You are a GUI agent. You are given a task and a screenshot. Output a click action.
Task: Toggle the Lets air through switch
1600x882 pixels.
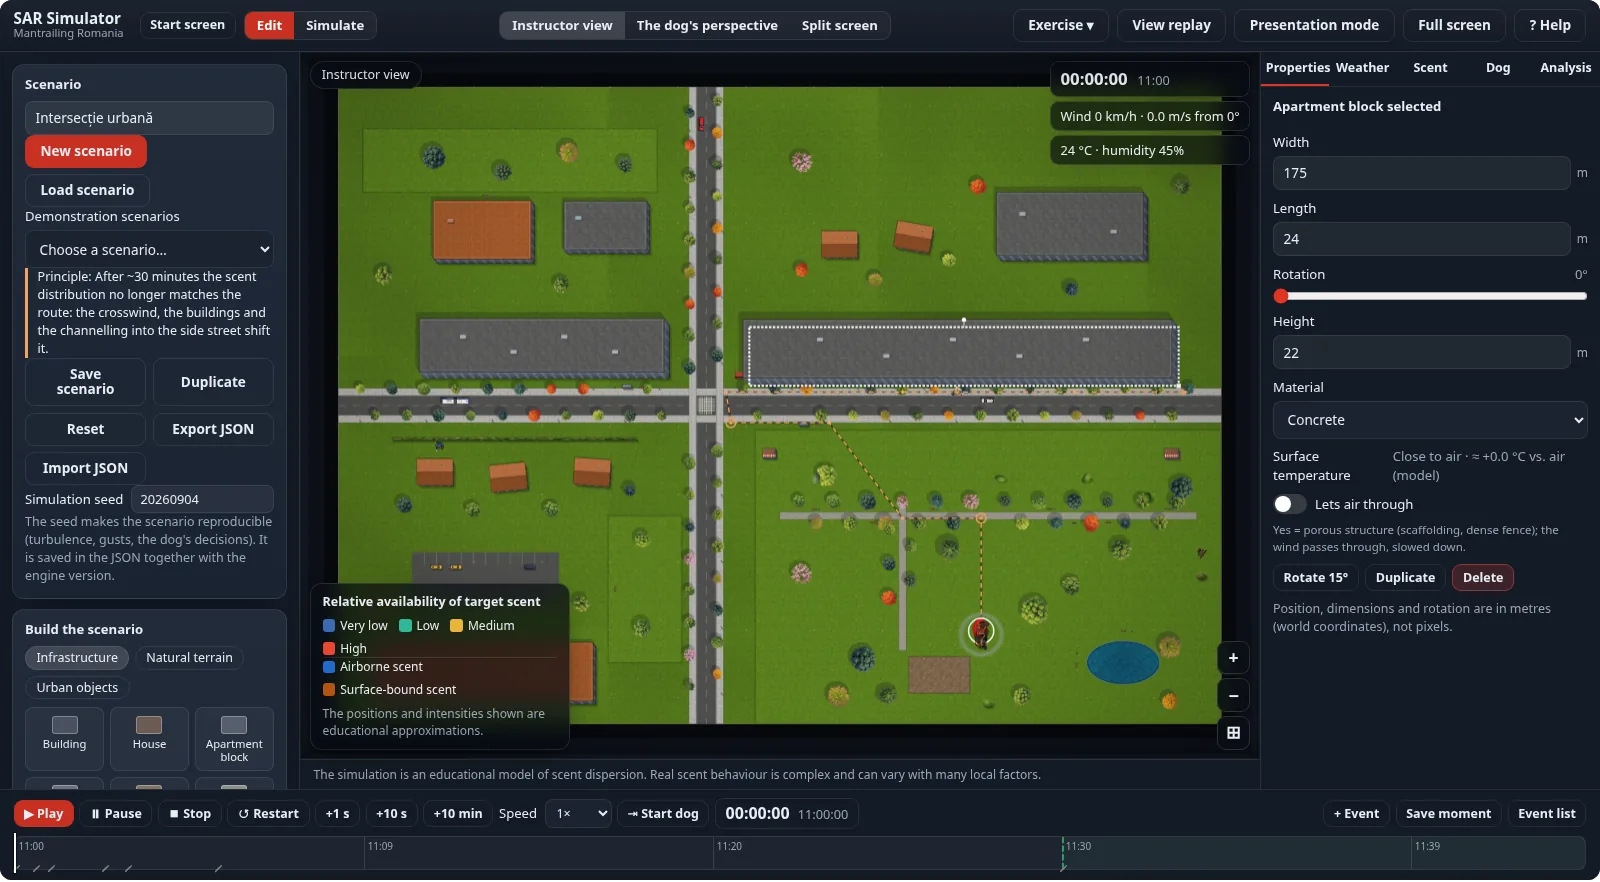tap(1290, 504)
